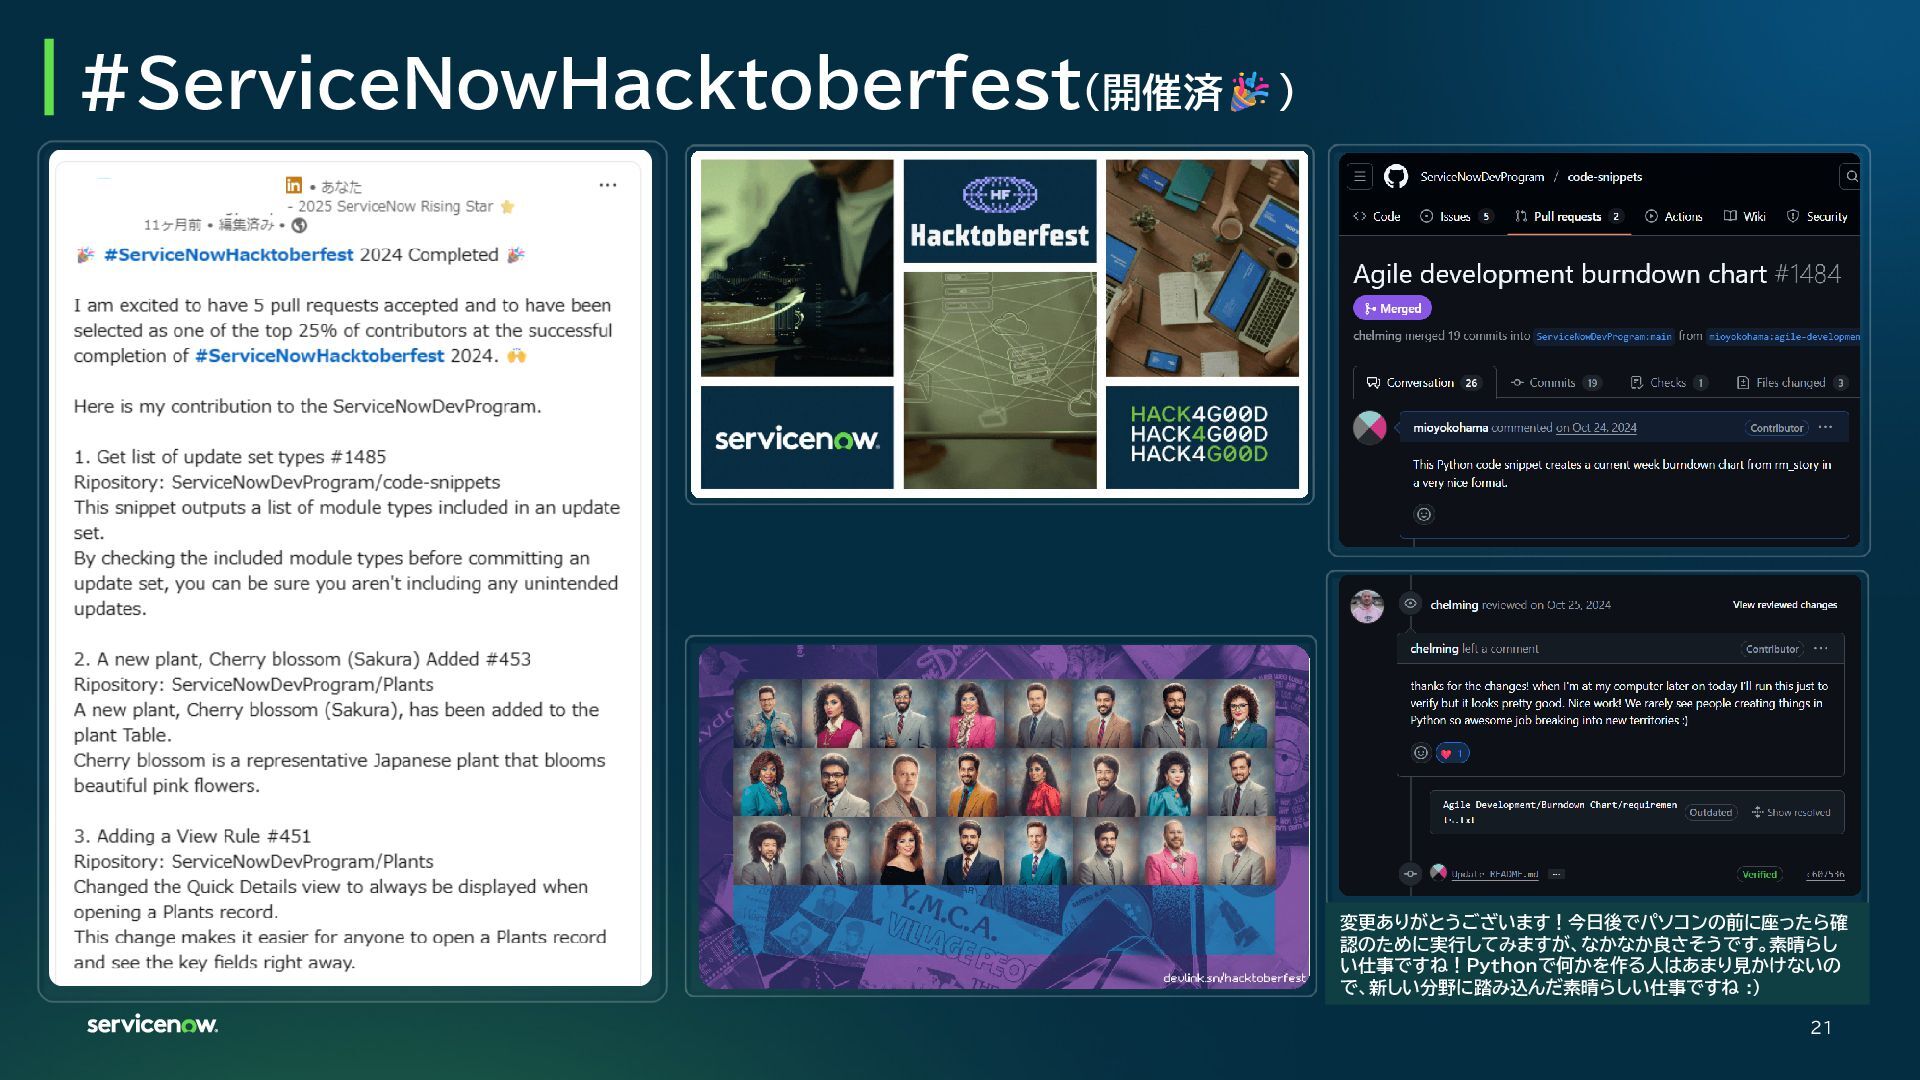The width and height of the screenshot is (1920, 1080).
Task: Open the code-snippets repository link
Action: point(1604,177)
